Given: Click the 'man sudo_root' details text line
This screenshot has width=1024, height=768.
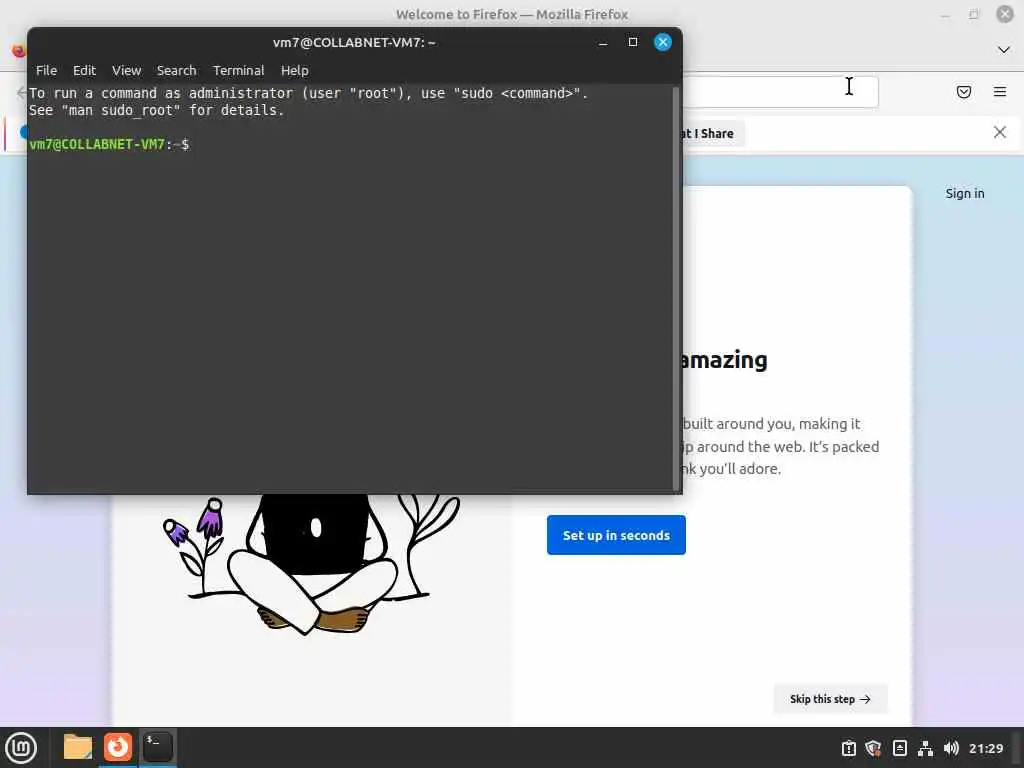Looking at the screenshot, I should pos(156,110).
